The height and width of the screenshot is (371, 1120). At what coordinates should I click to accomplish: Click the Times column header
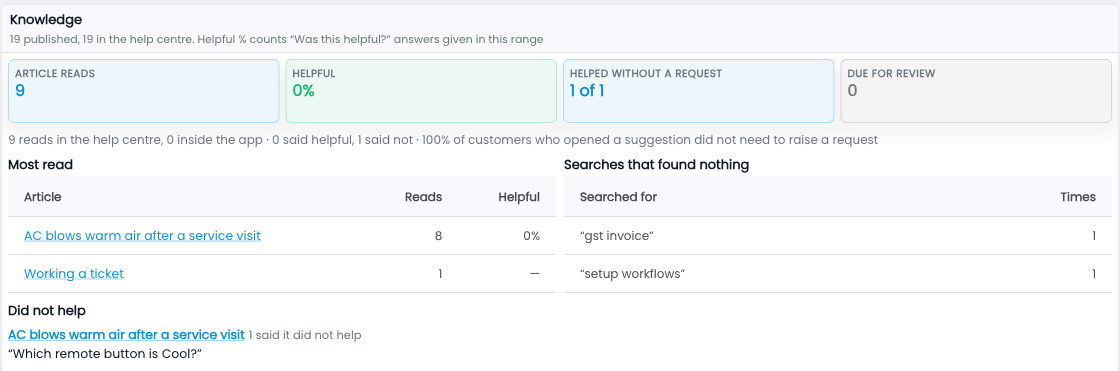point(1078,197)
